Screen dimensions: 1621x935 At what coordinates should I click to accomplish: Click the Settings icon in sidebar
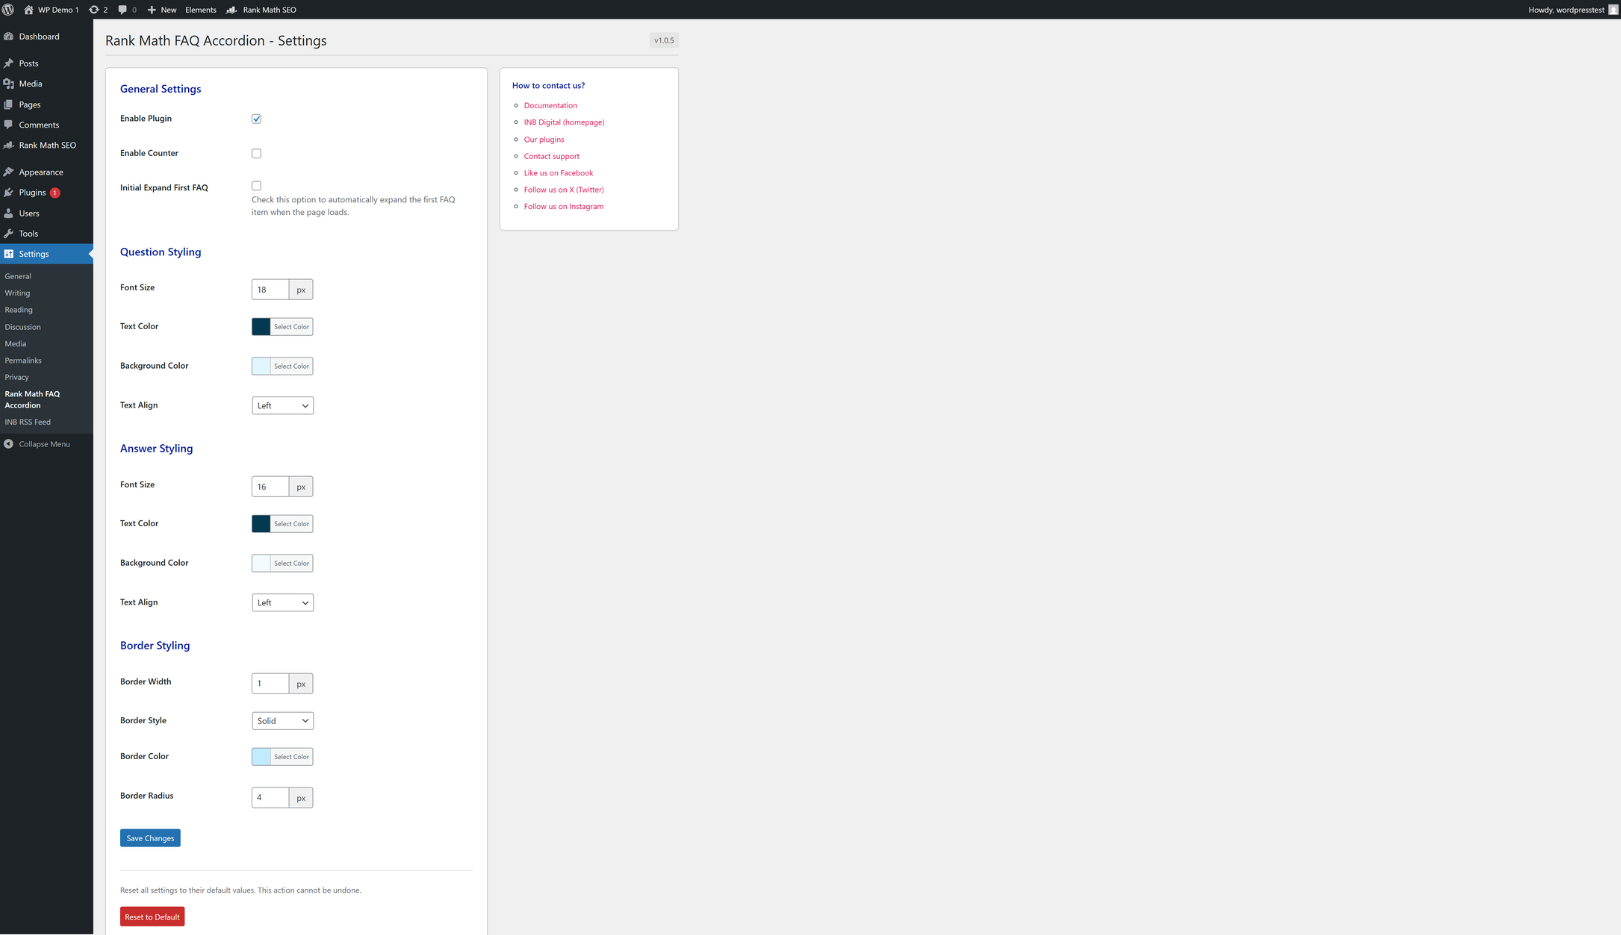9,254
